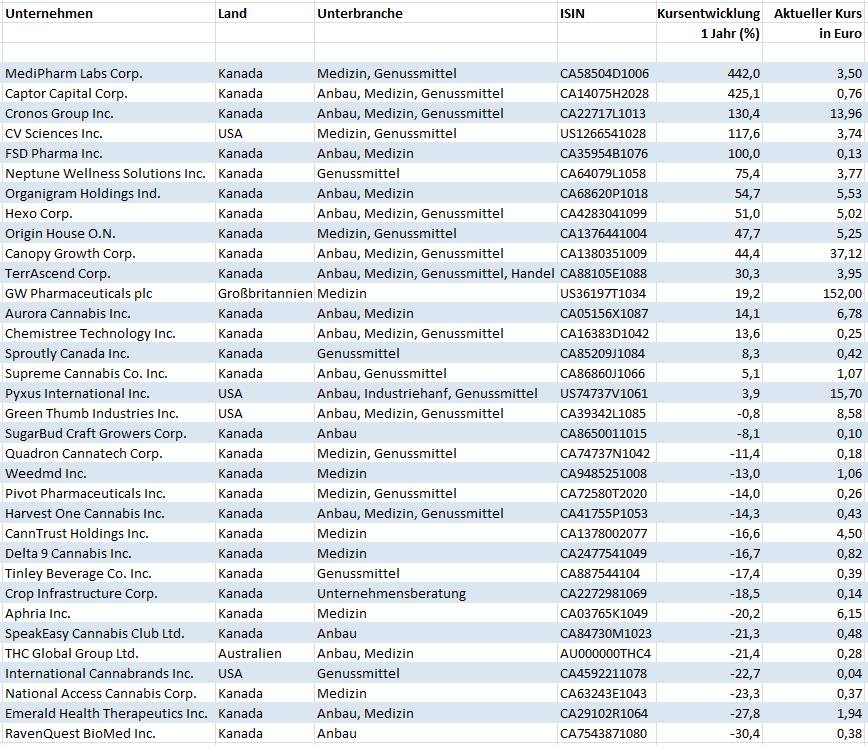Click the Hexo Corp. cell
This screenshot has width=868, height=745.
(108, 213)
